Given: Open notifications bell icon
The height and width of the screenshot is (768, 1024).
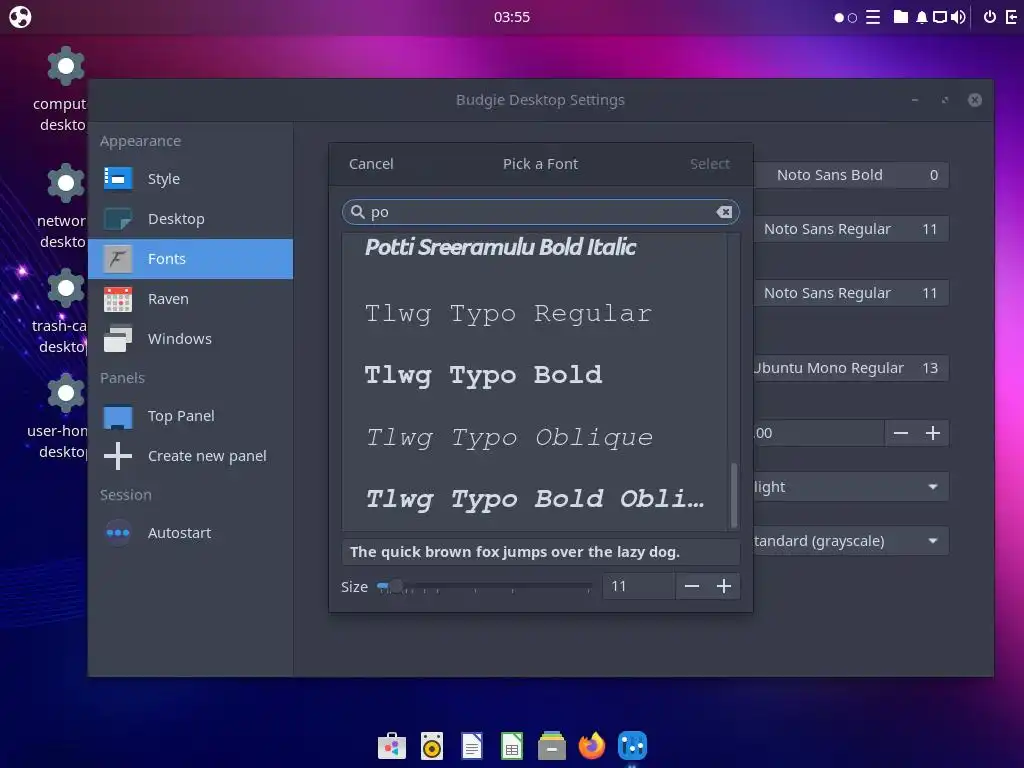Looking at the screenshot, I should pos(921,18).
